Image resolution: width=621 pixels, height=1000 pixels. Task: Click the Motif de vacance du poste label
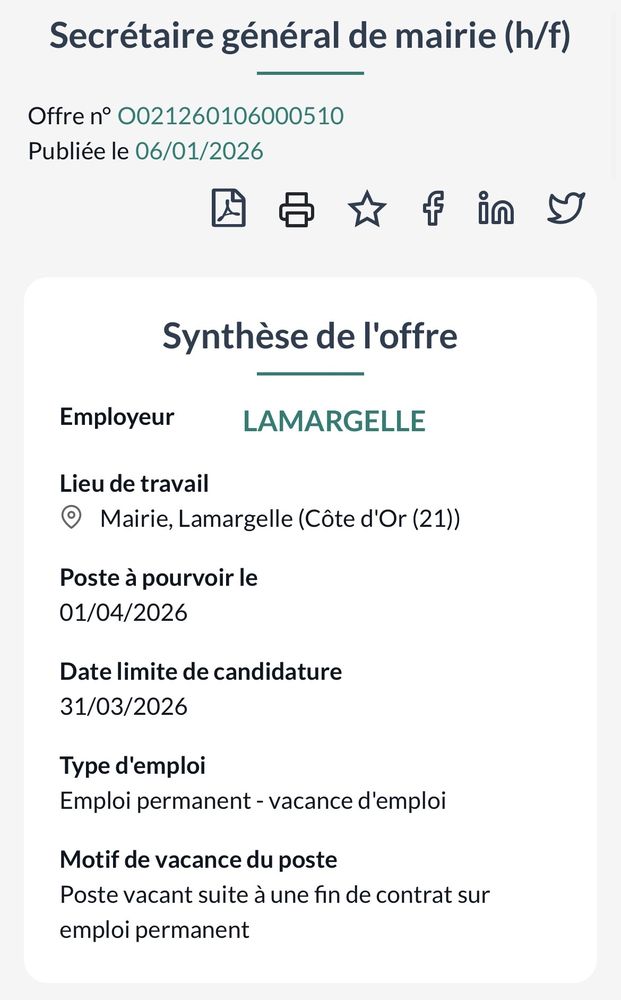[198, 859]
